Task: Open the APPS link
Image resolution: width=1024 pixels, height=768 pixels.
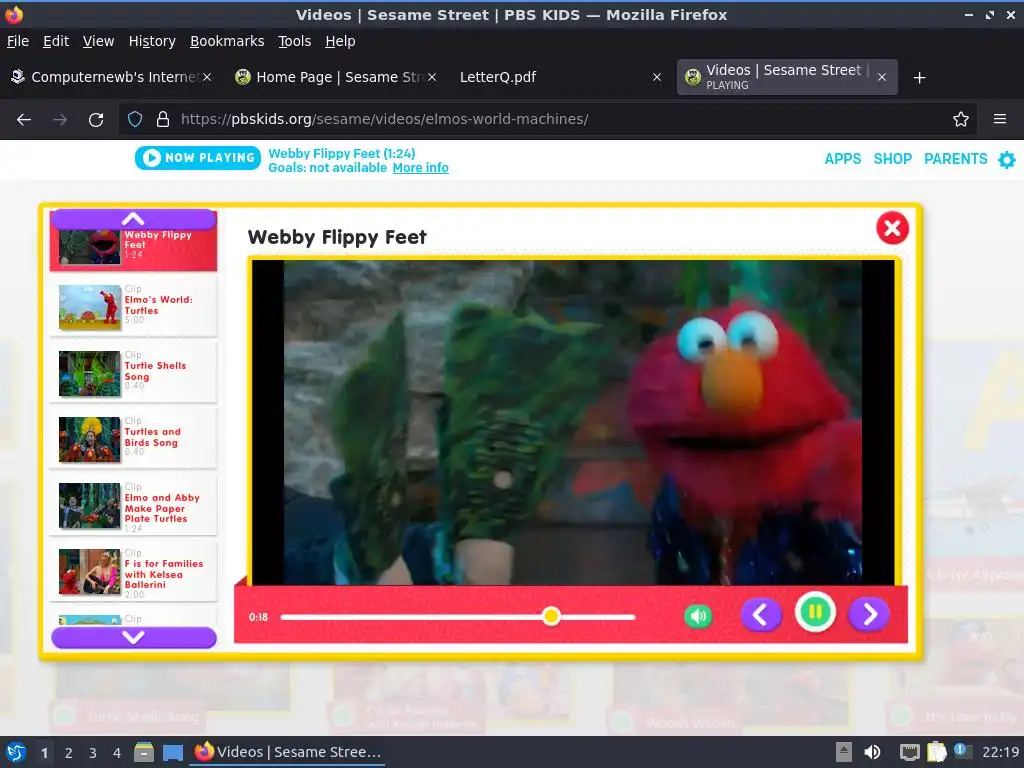Action: [x=842, y=159]
